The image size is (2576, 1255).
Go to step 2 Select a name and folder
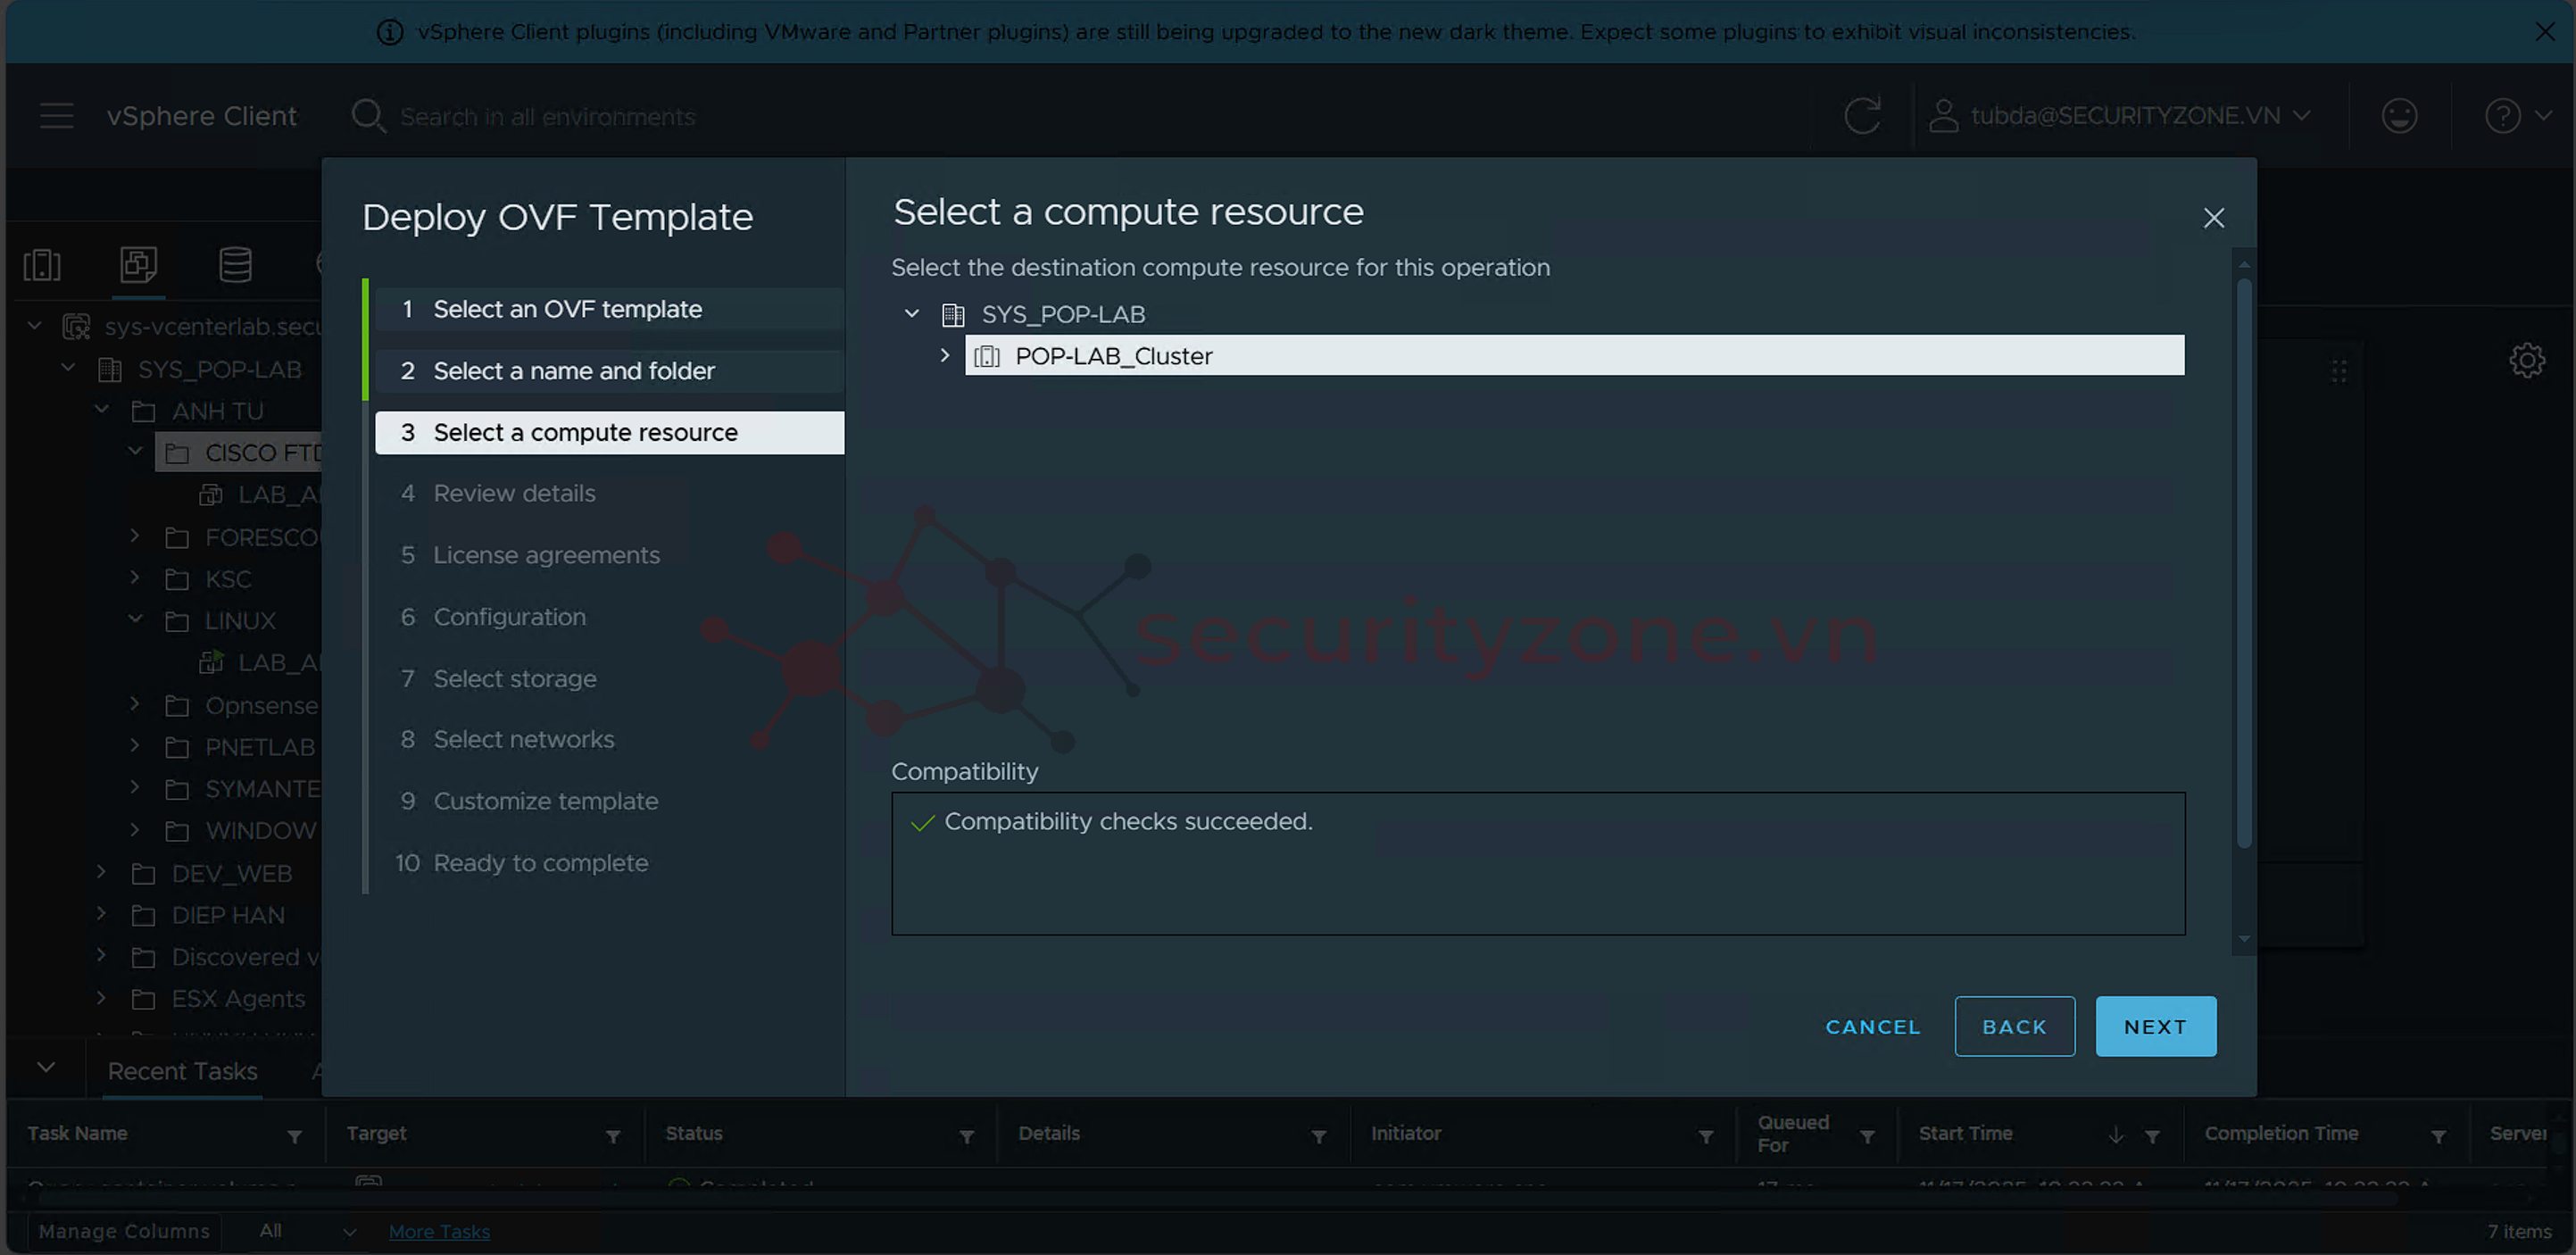(x=573, y=371)
